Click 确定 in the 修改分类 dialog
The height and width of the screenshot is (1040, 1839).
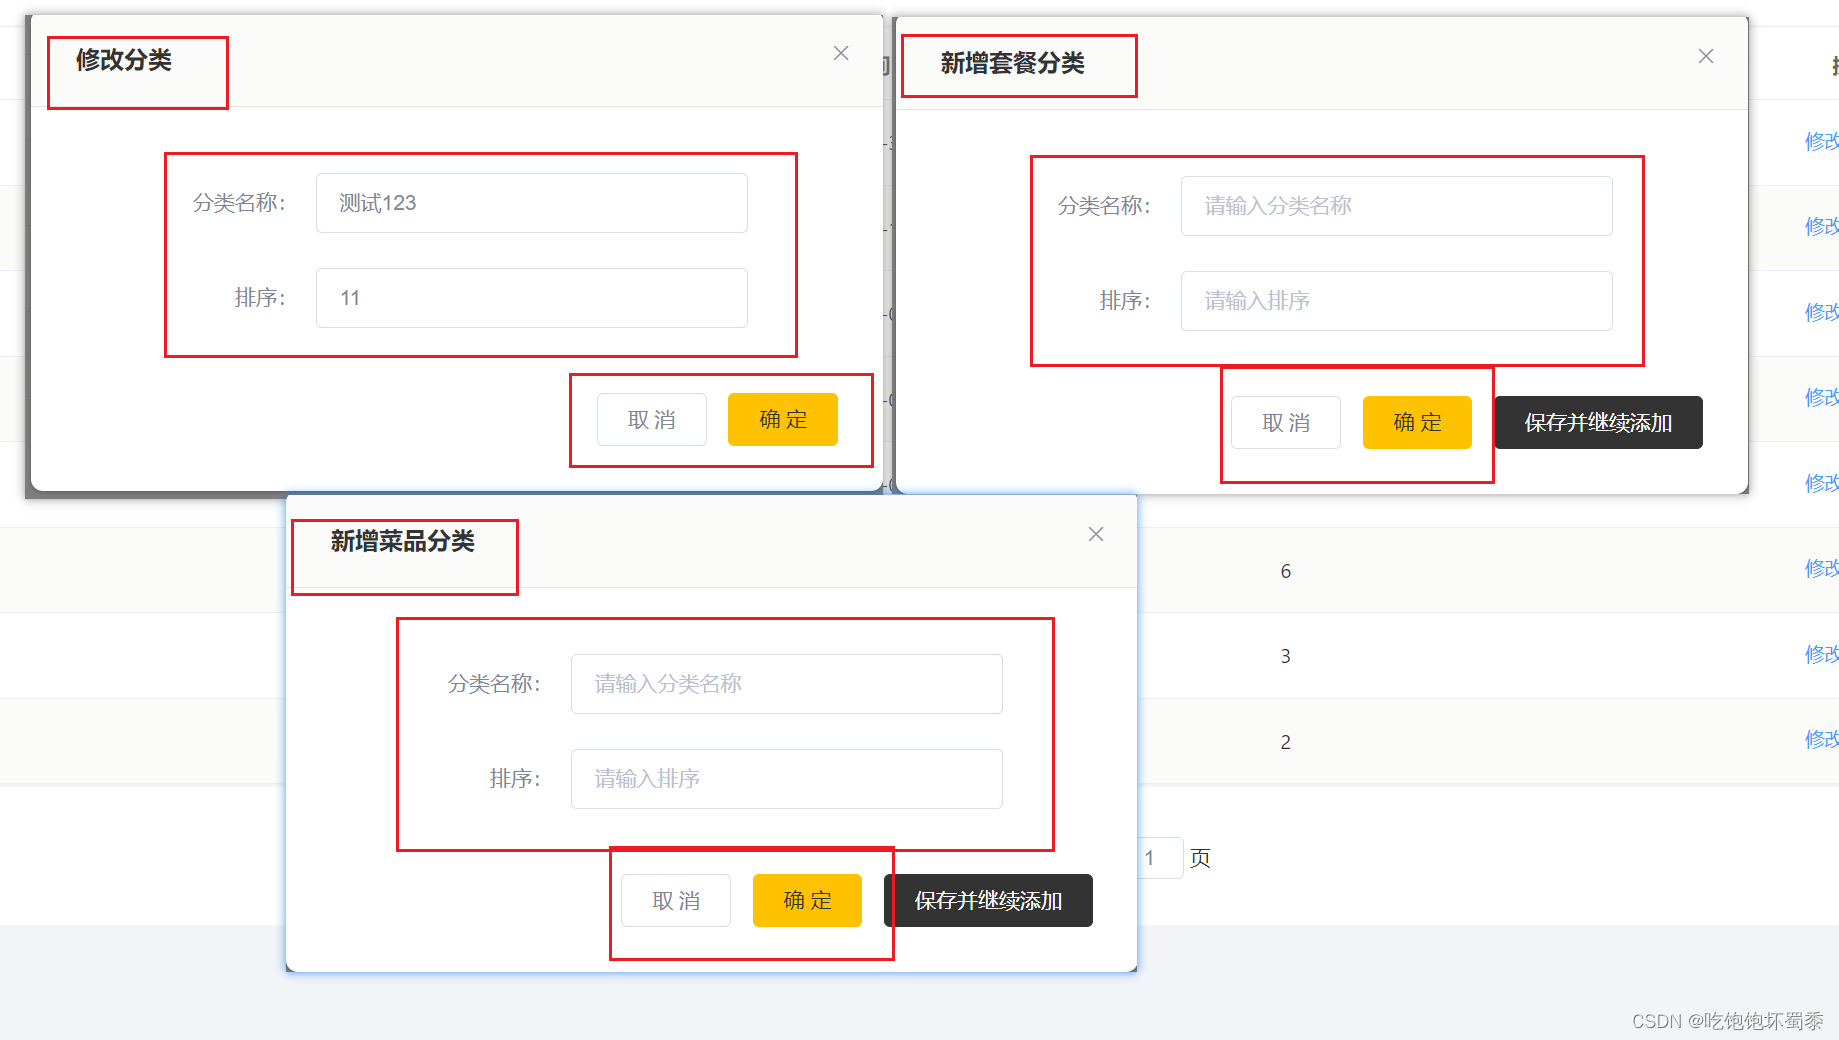782,419
